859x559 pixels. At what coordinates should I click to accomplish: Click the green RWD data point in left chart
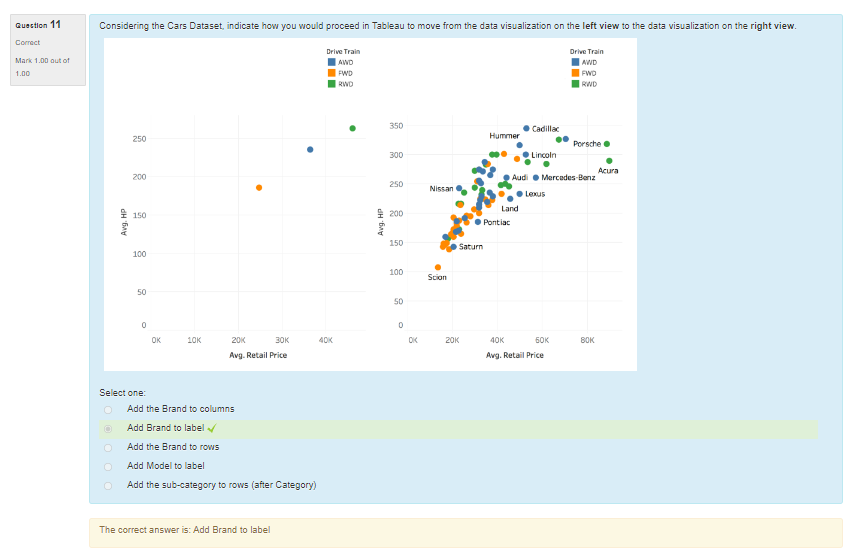[x=352, y=128]
